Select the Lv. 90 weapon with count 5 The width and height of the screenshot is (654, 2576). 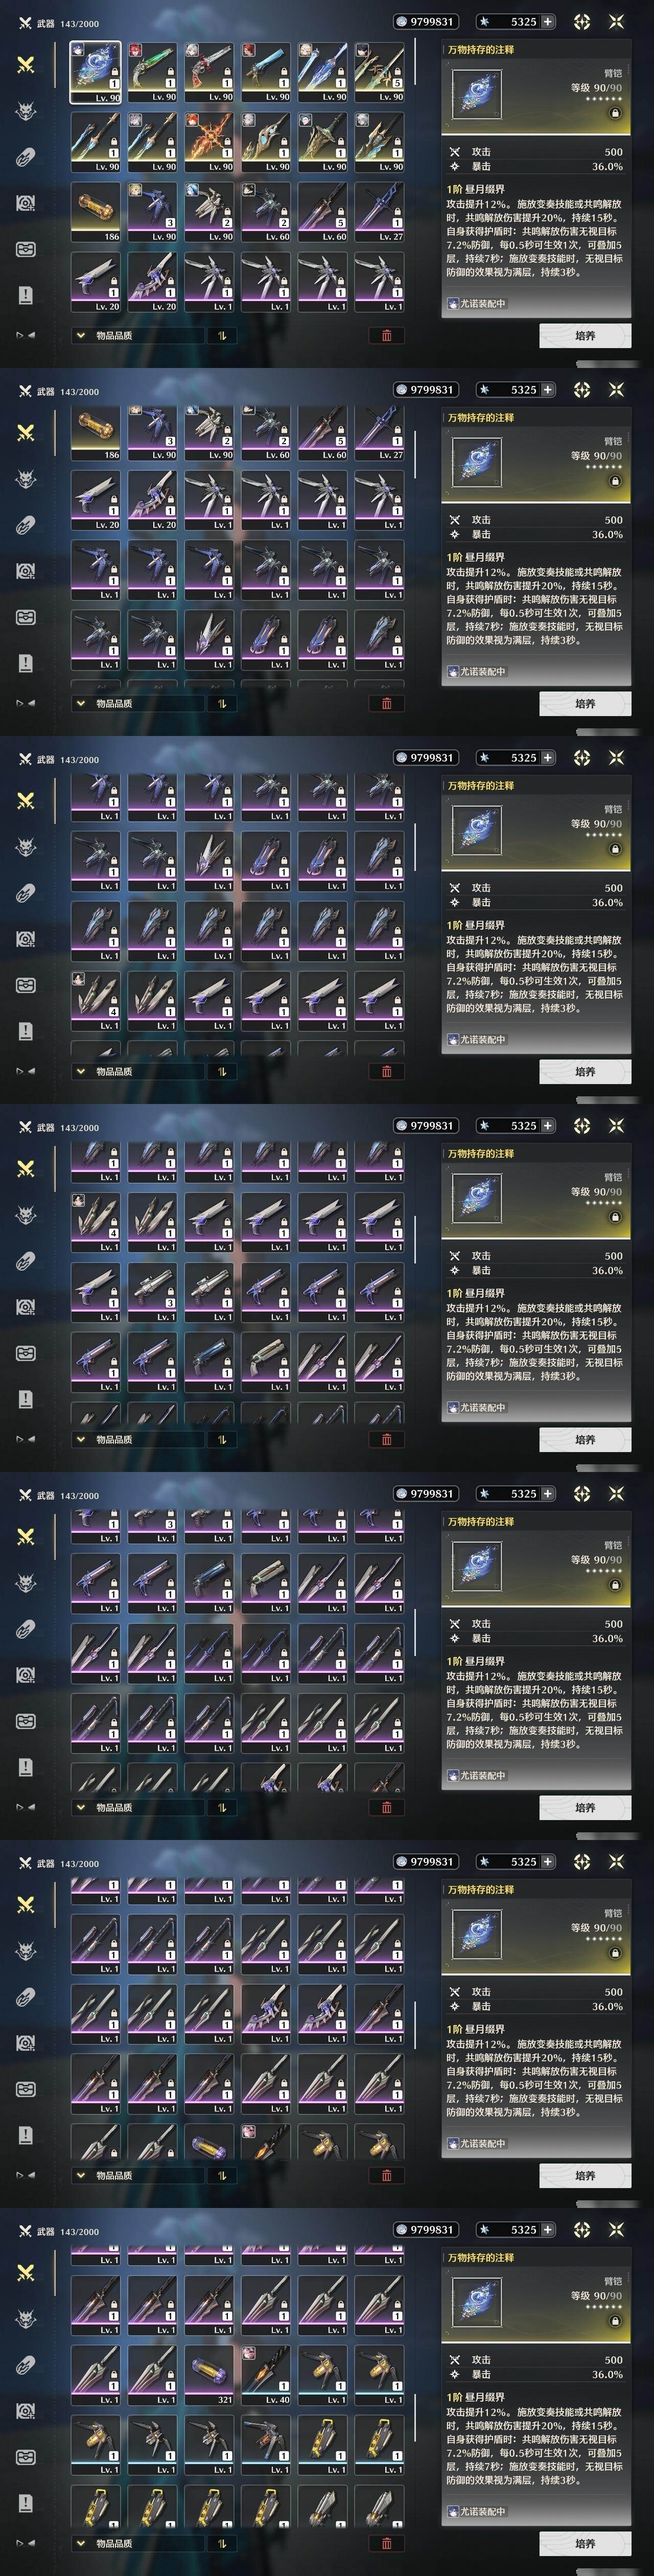379,72
